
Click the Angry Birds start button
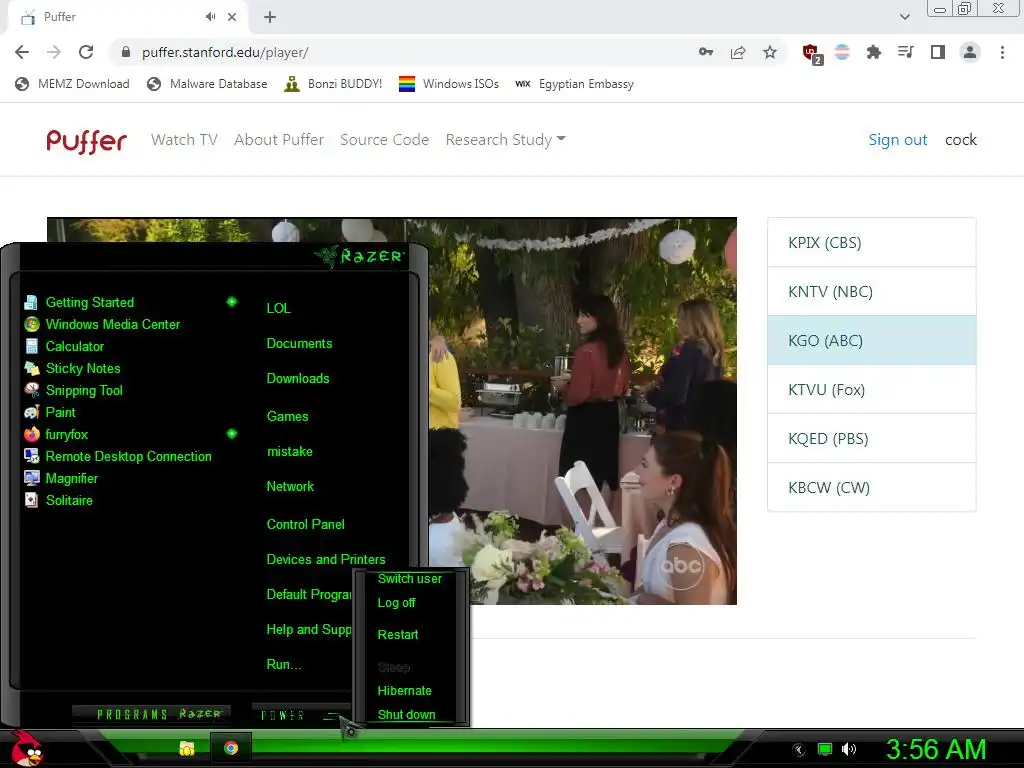coord(26,748)
